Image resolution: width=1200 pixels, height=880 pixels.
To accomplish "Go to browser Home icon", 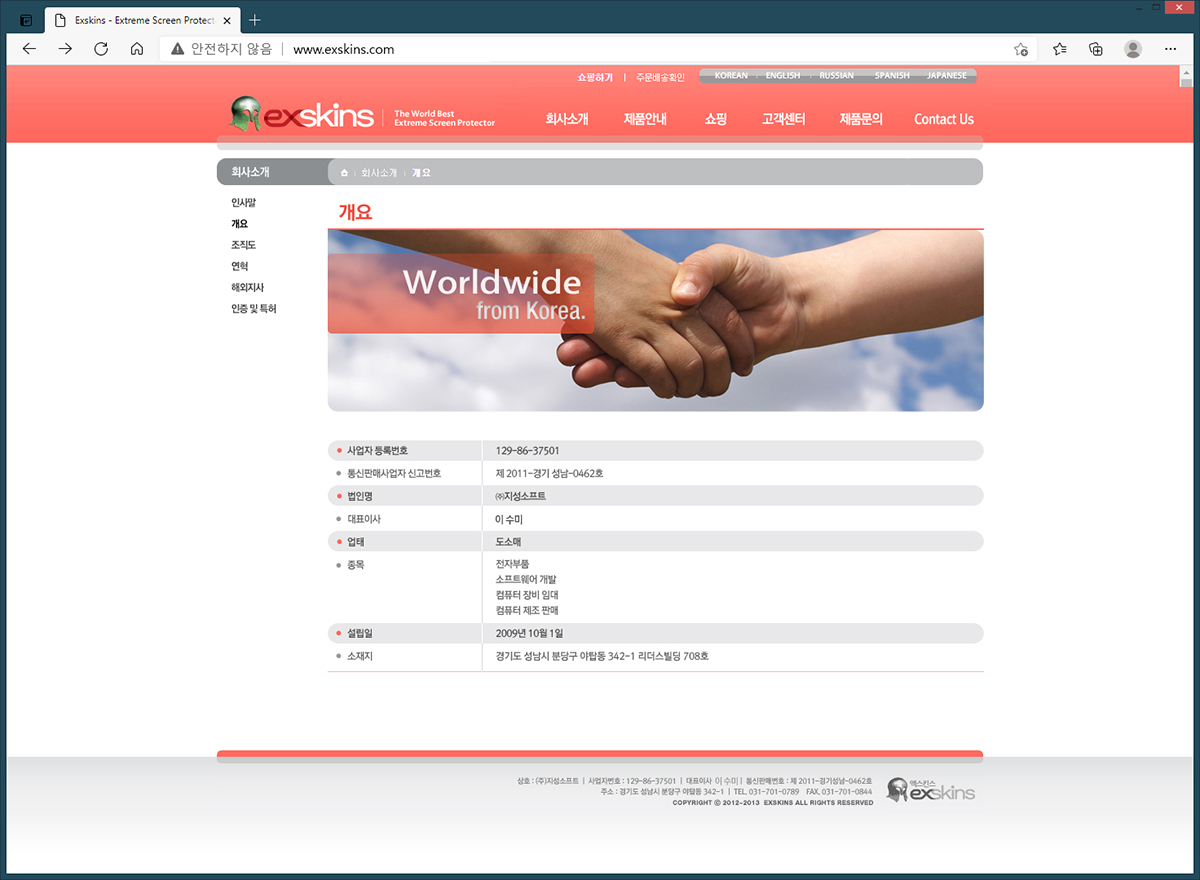I will [137, 49].
